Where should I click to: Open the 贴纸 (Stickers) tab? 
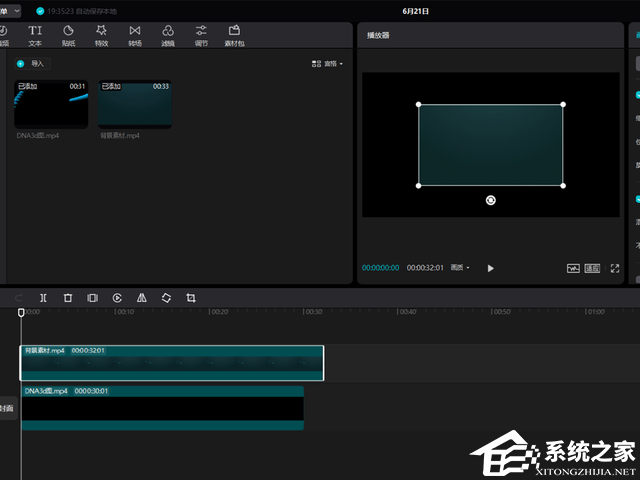click(x=68, y=35)
